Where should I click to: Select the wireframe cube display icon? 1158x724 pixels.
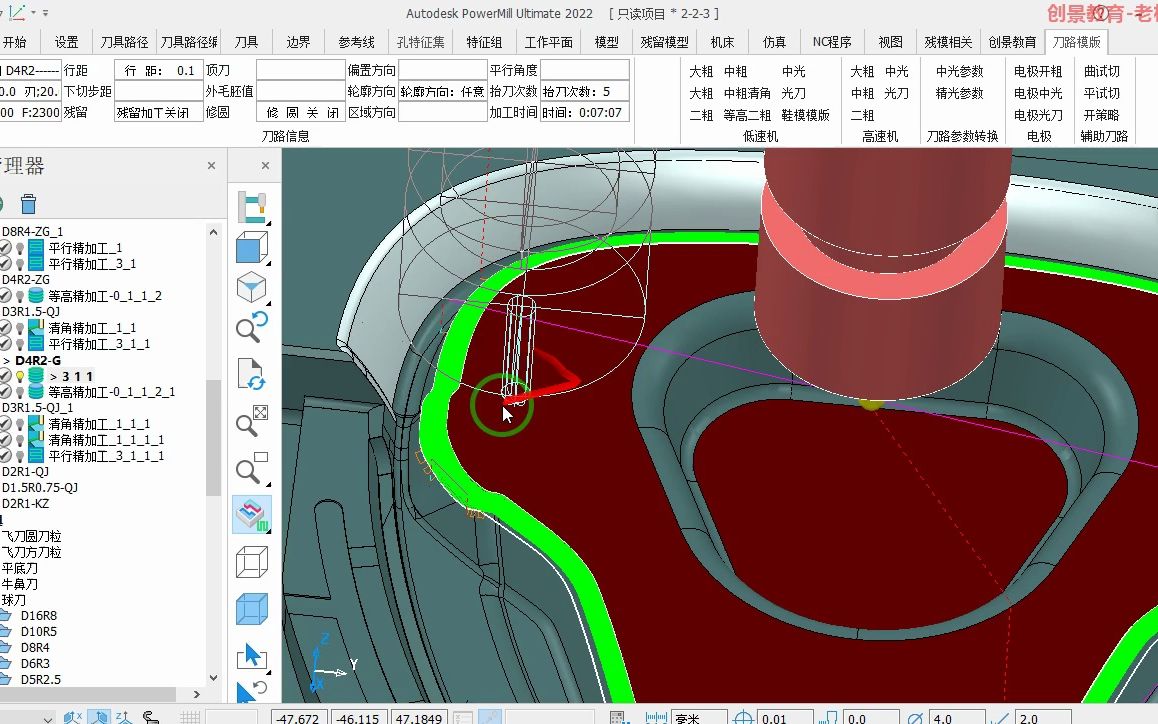[x=251, y=562]
